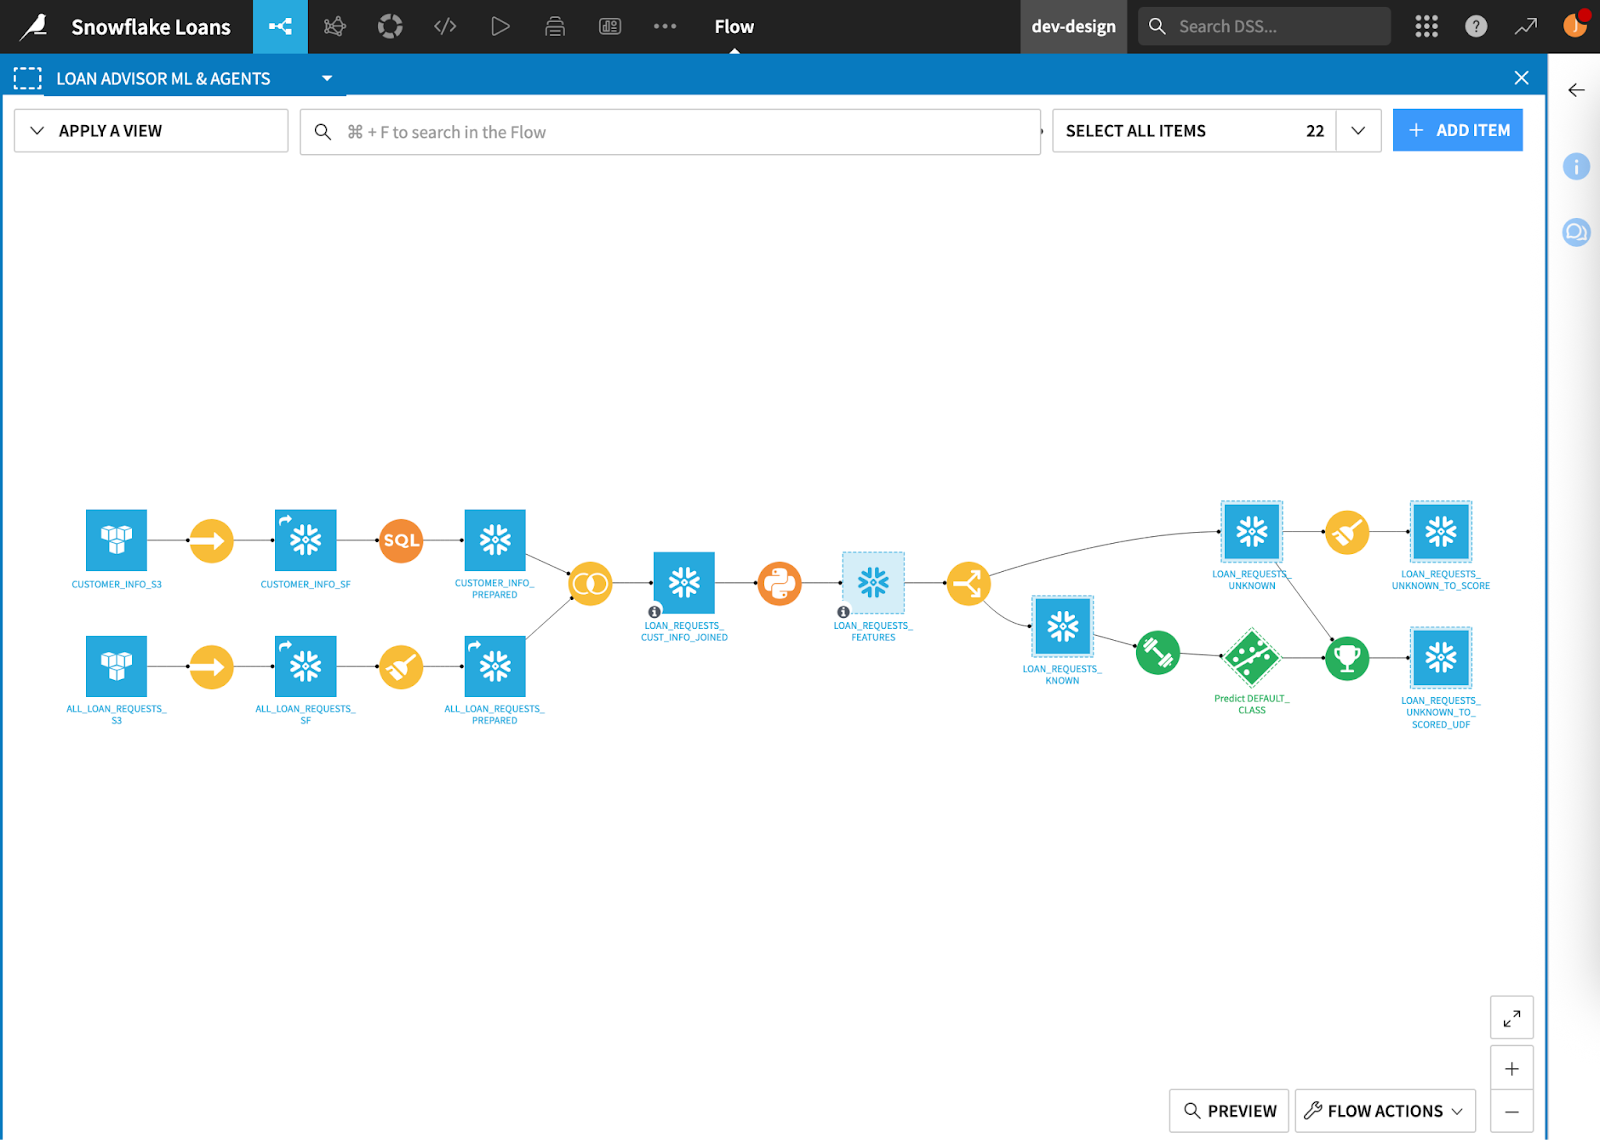This screenshot has height=1140, width=1600.
Task: Open the code notebooks nav icon
Action: pos(445,27)
